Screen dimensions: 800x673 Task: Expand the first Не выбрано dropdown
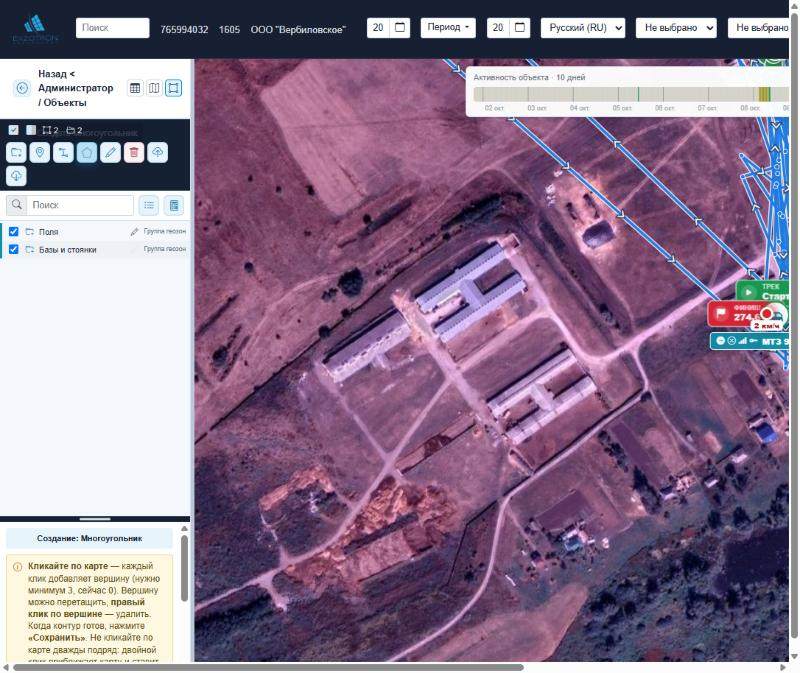[676, 28]
